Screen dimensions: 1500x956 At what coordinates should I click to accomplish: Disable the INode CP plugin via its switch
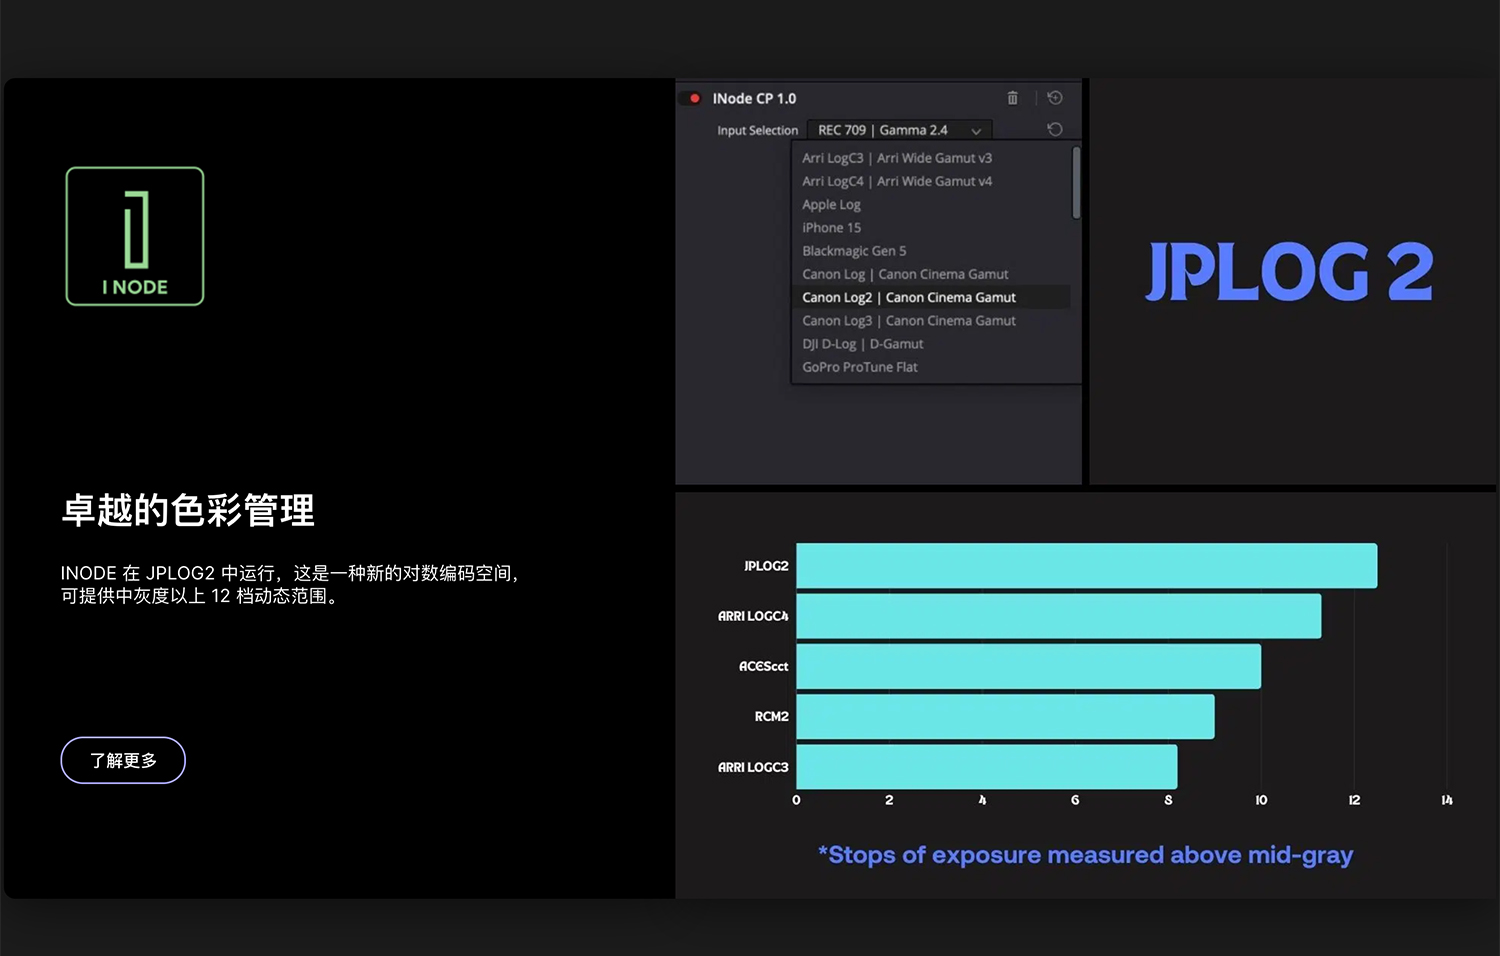tap(690, 98)
